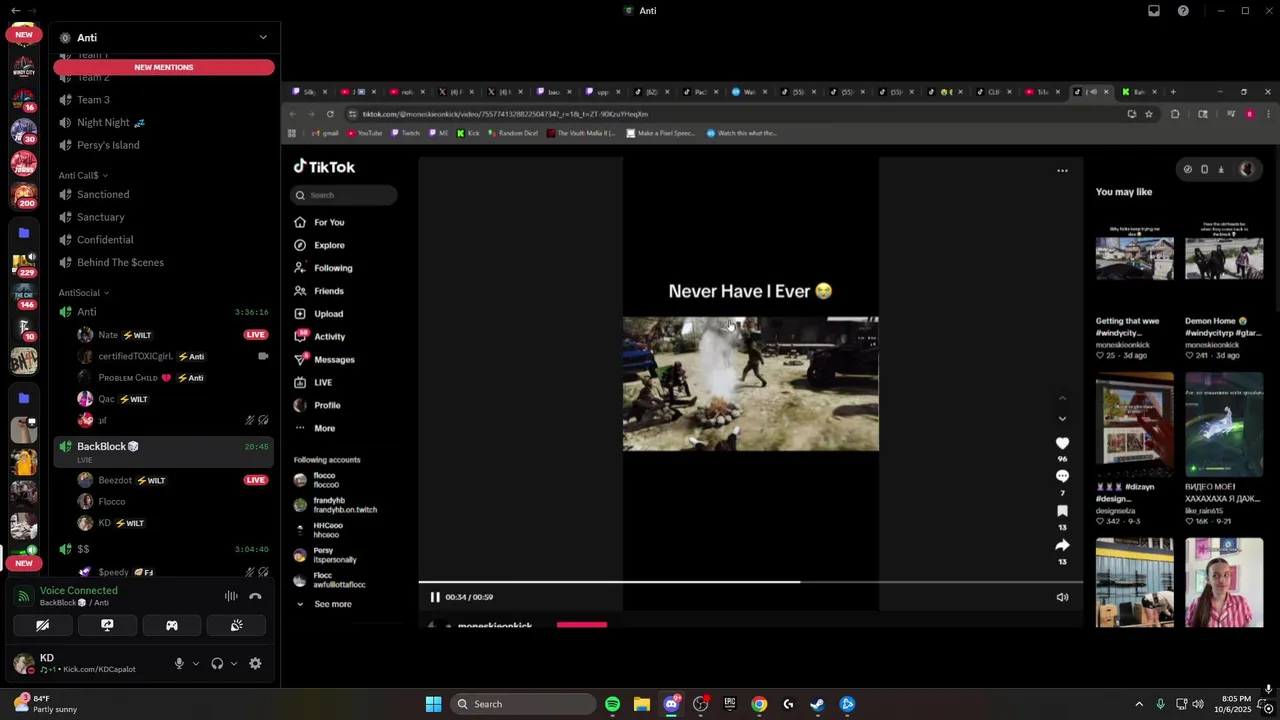Open new browser tab plus
Screen dimensions: 1280x720
(1173, 92)
